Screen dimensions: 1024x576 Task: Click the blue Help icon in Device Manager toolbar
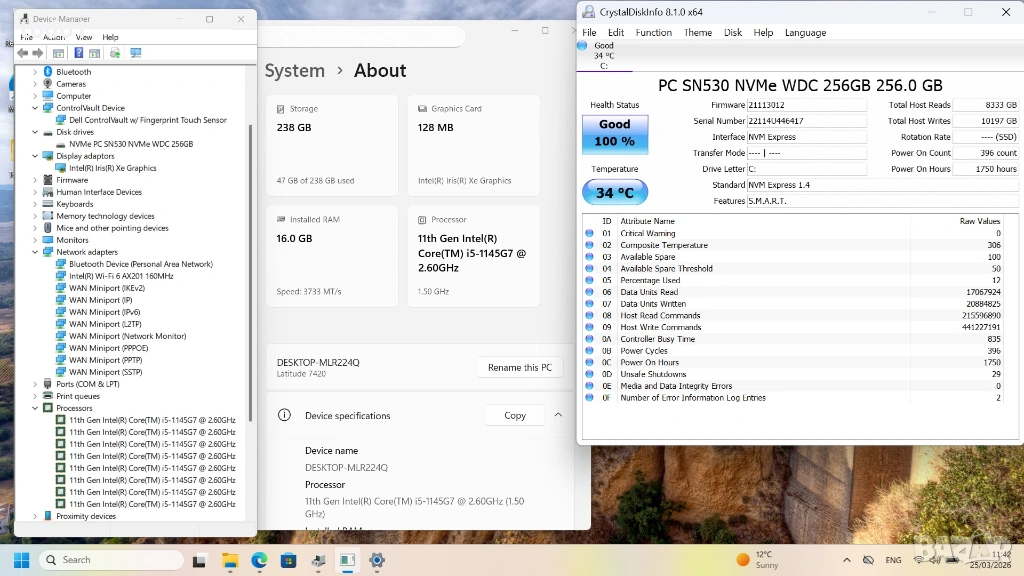[x=77, y=53]
